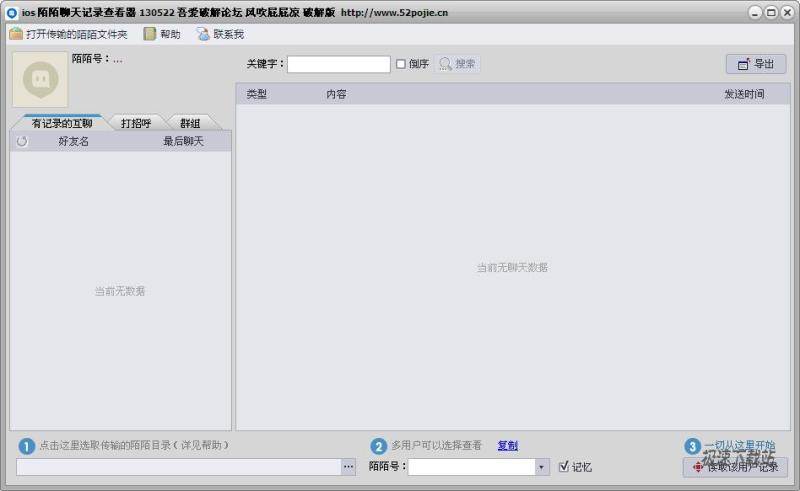Click the 内容 column header

336,94
